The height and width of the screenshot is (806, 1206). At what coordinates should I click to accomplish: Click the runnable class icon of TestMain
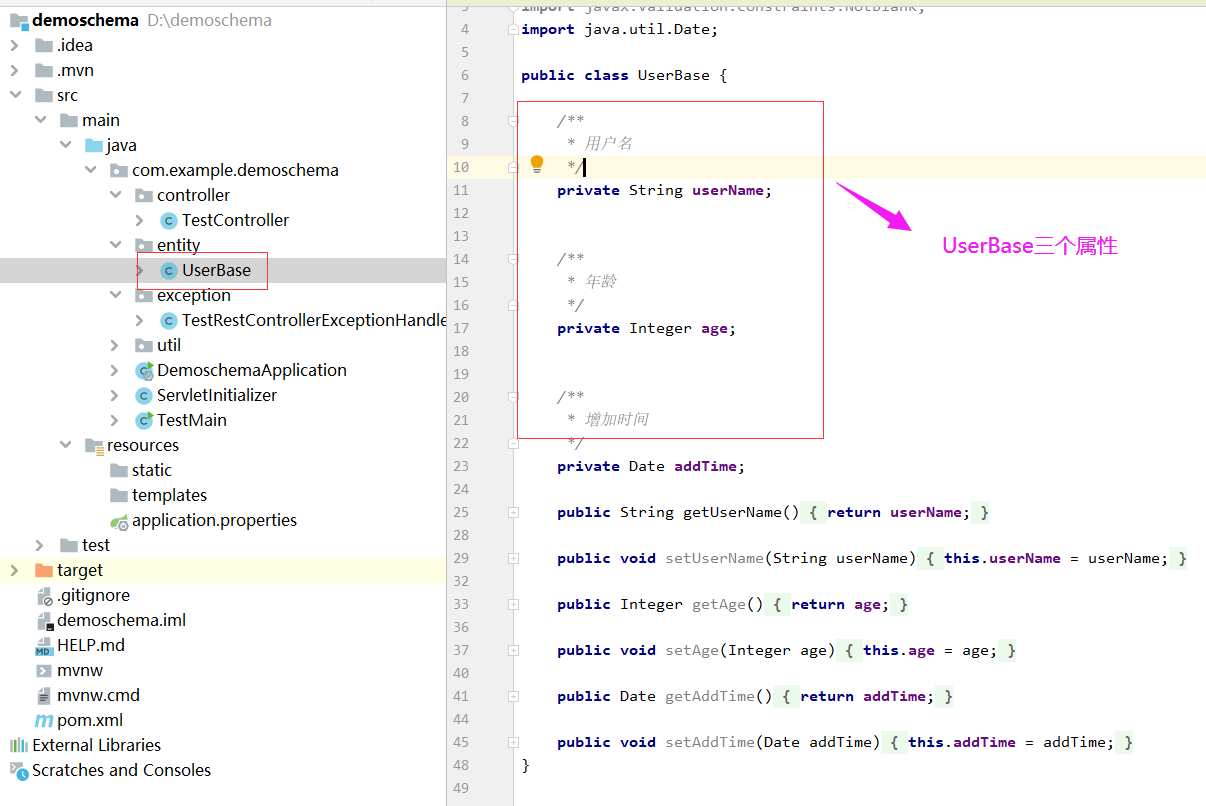(x=144, y=420)
